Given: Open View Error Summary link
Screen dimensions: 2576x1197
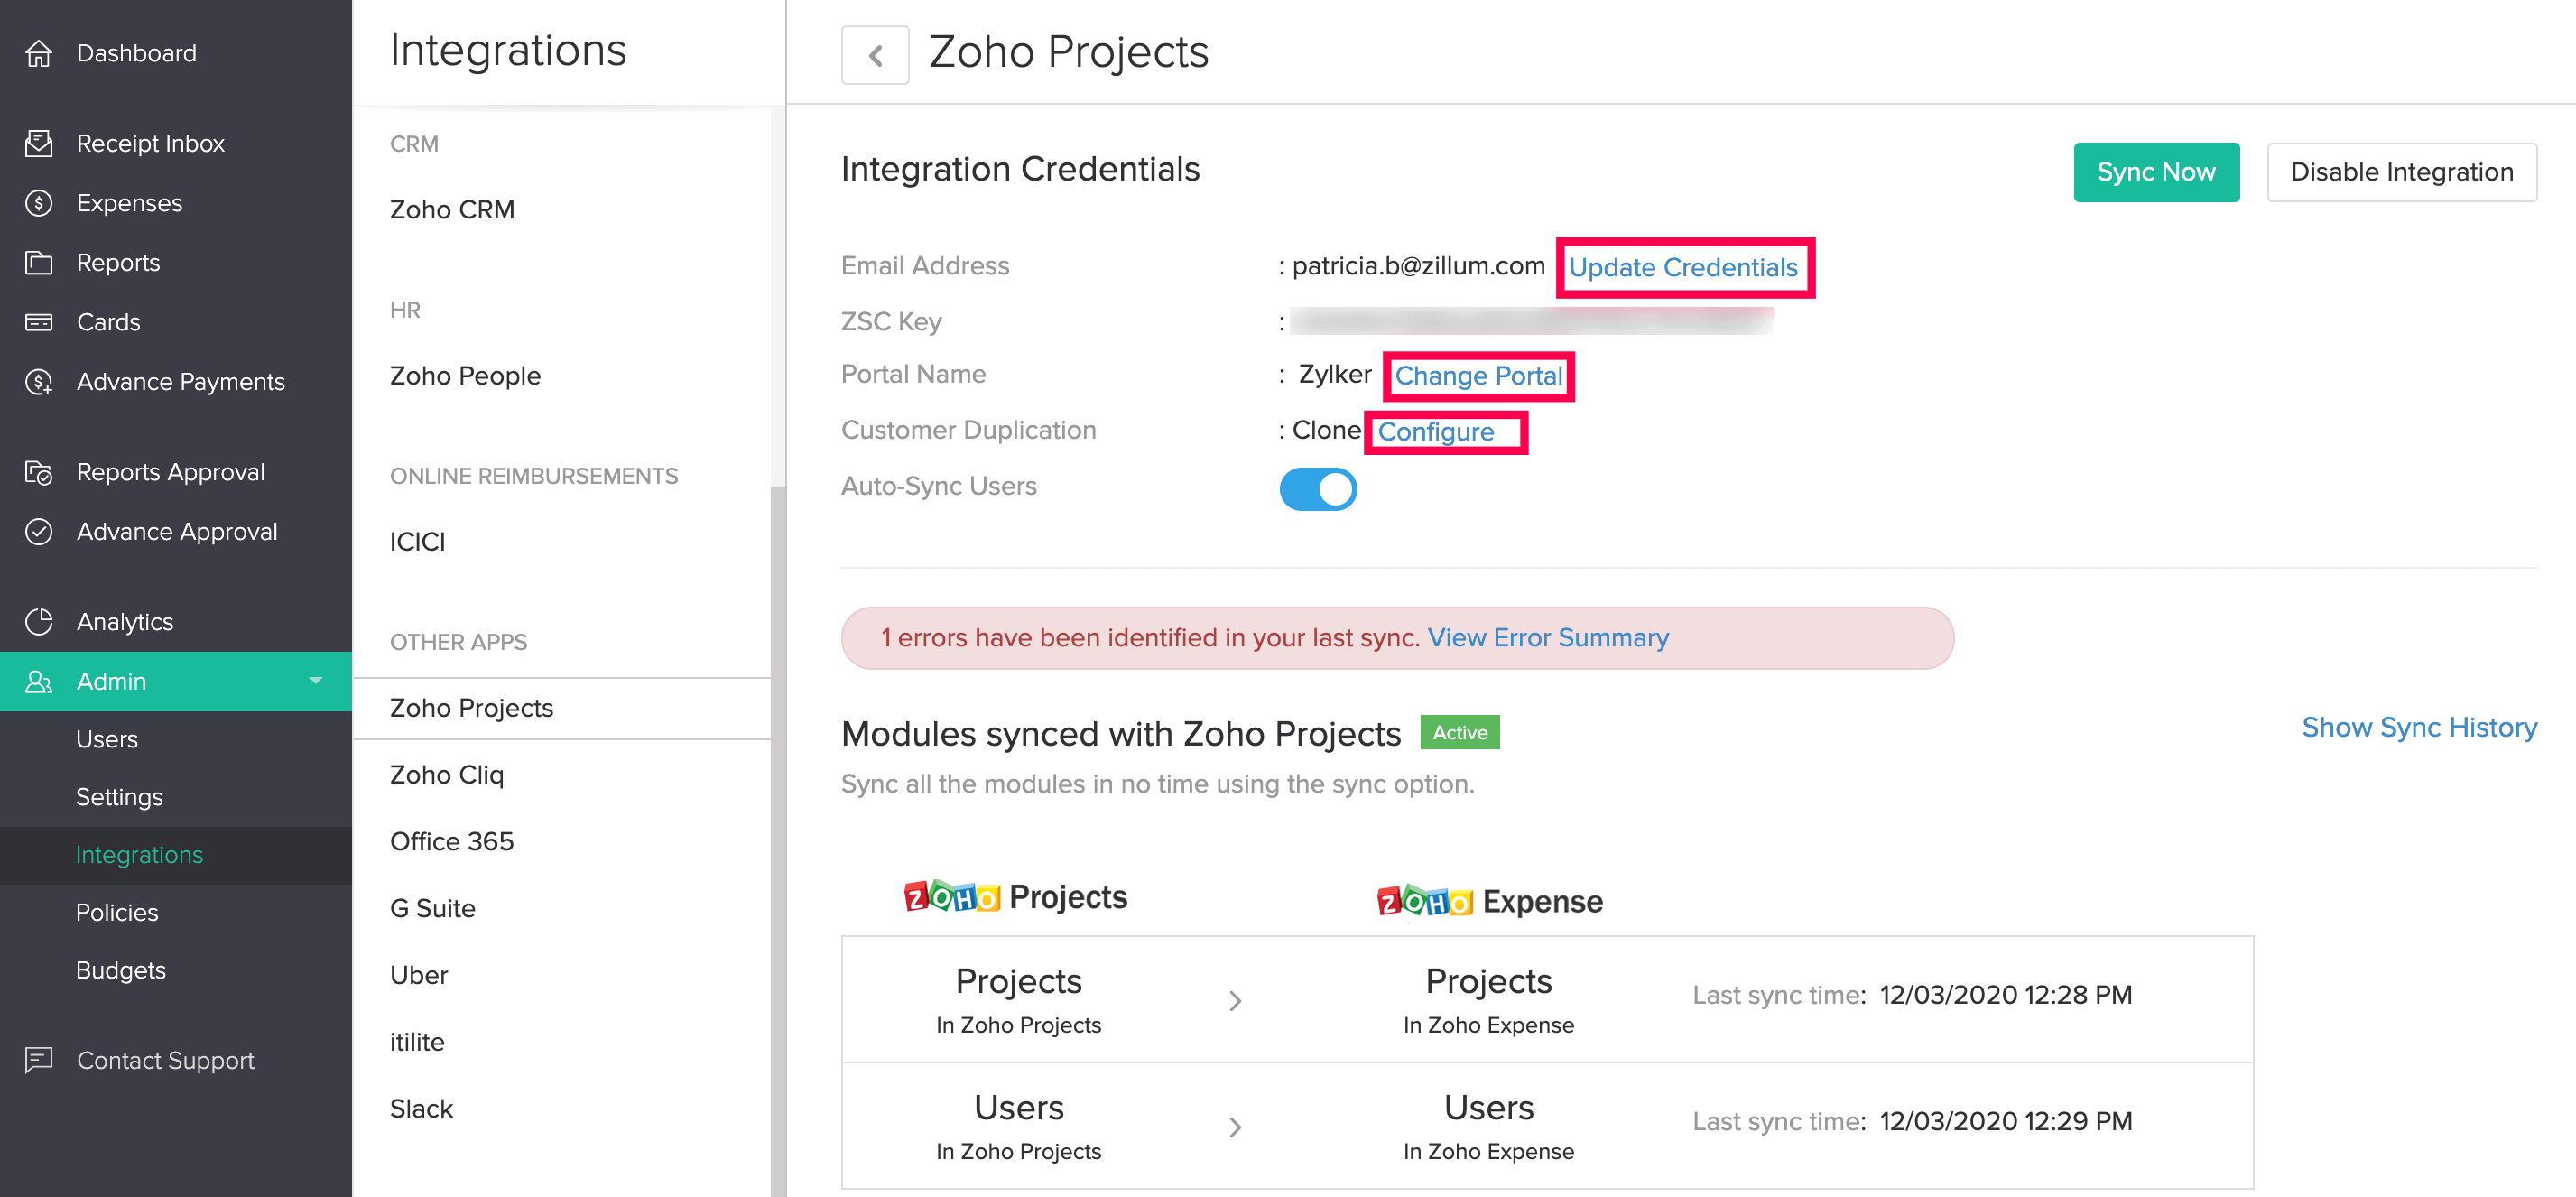Looking at the screenshot, I should click(x=1547, y=637).
